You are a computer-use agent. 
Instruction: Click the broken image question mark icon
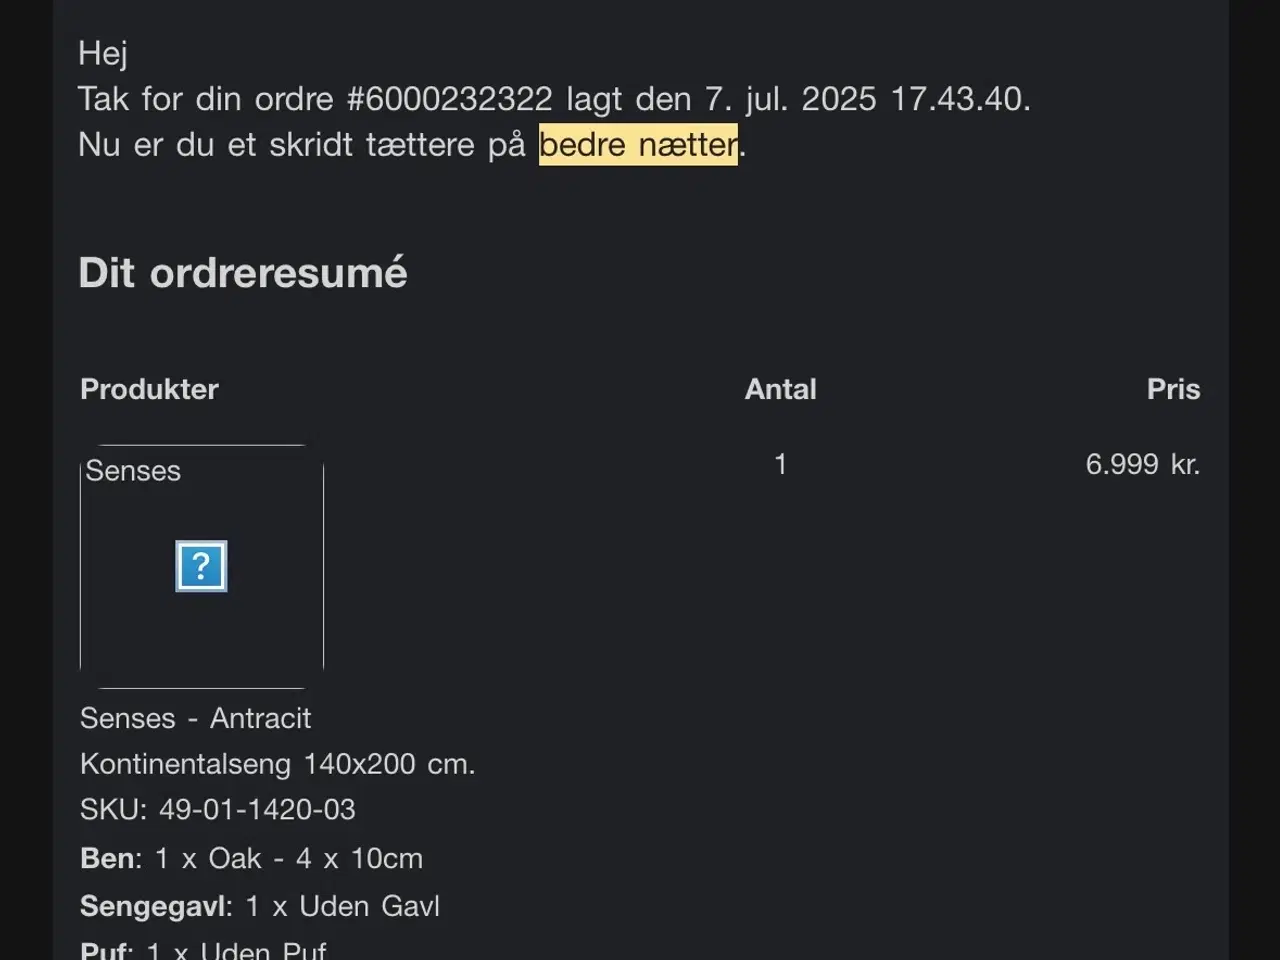click(201, 566)
